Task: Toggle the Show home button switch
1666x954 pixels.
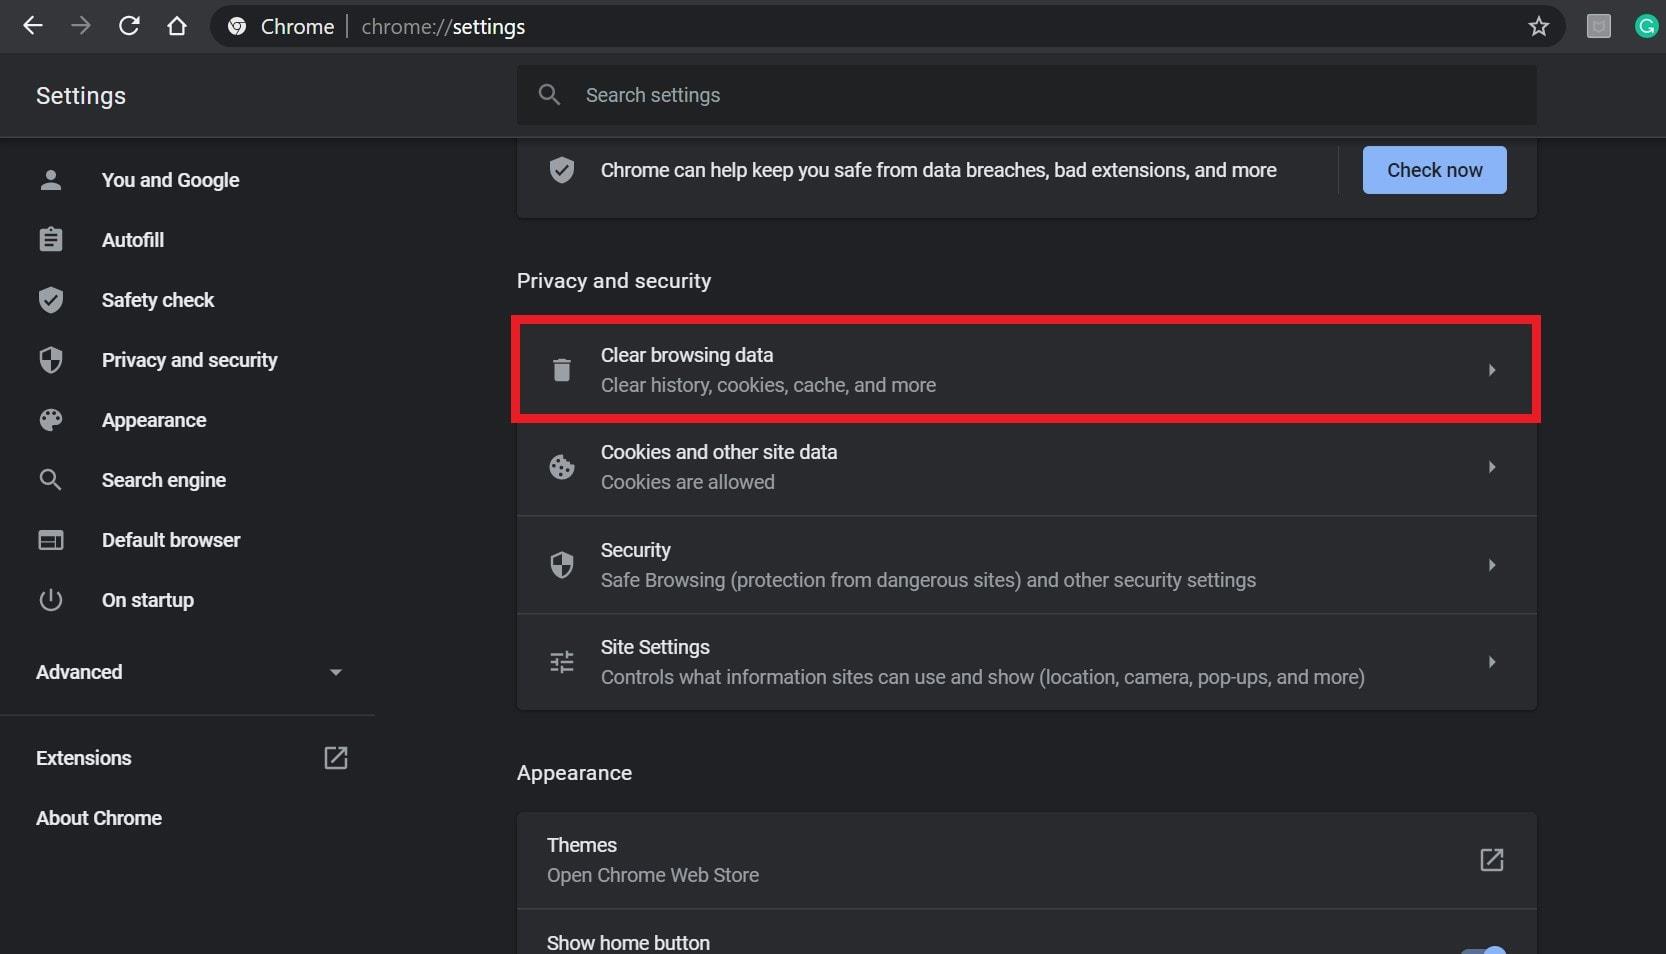Action: point(1484,948)
